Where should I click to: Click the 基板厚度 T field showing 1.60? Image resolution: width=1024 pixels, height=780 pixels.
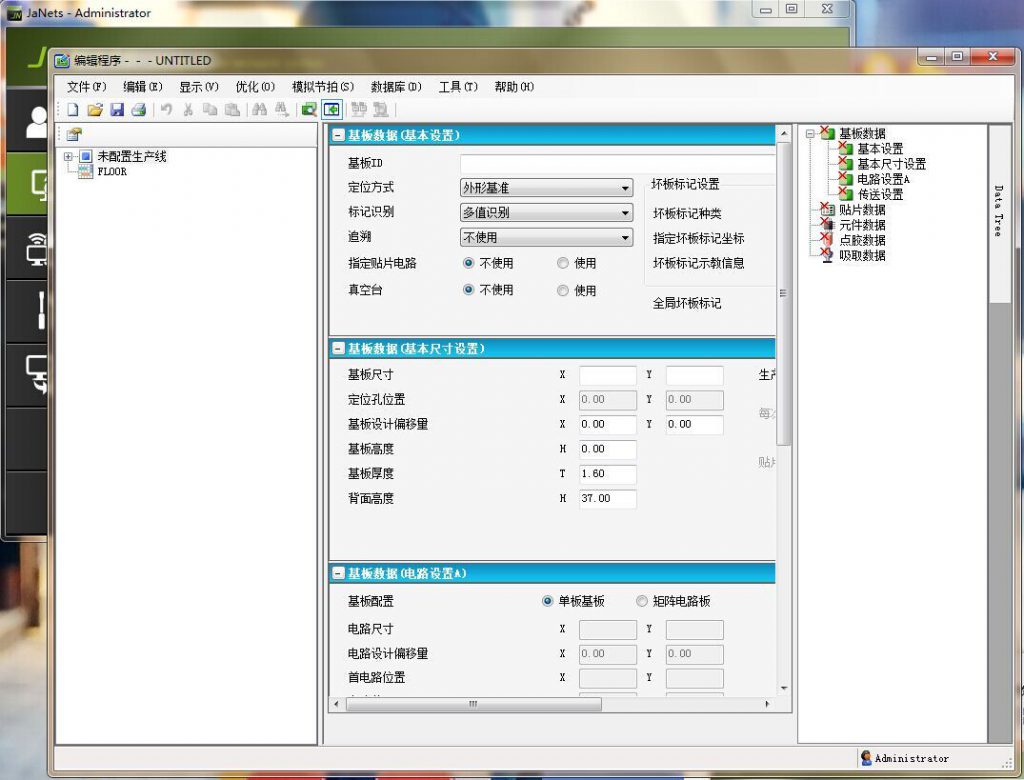[607, 474]
